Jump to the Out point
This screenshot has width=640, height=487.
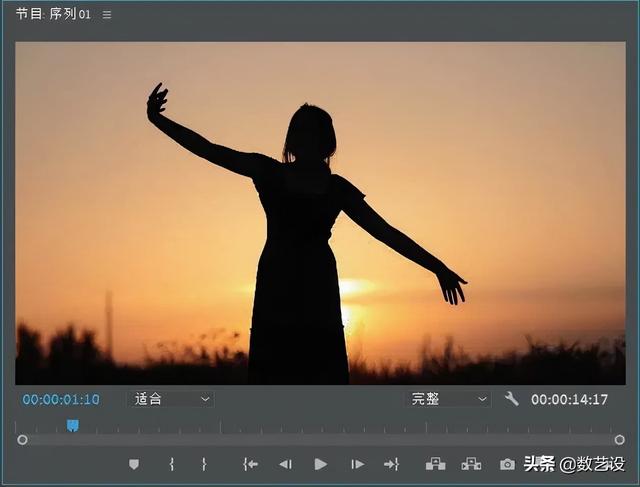pyautogui.click(x=391, y=464)
